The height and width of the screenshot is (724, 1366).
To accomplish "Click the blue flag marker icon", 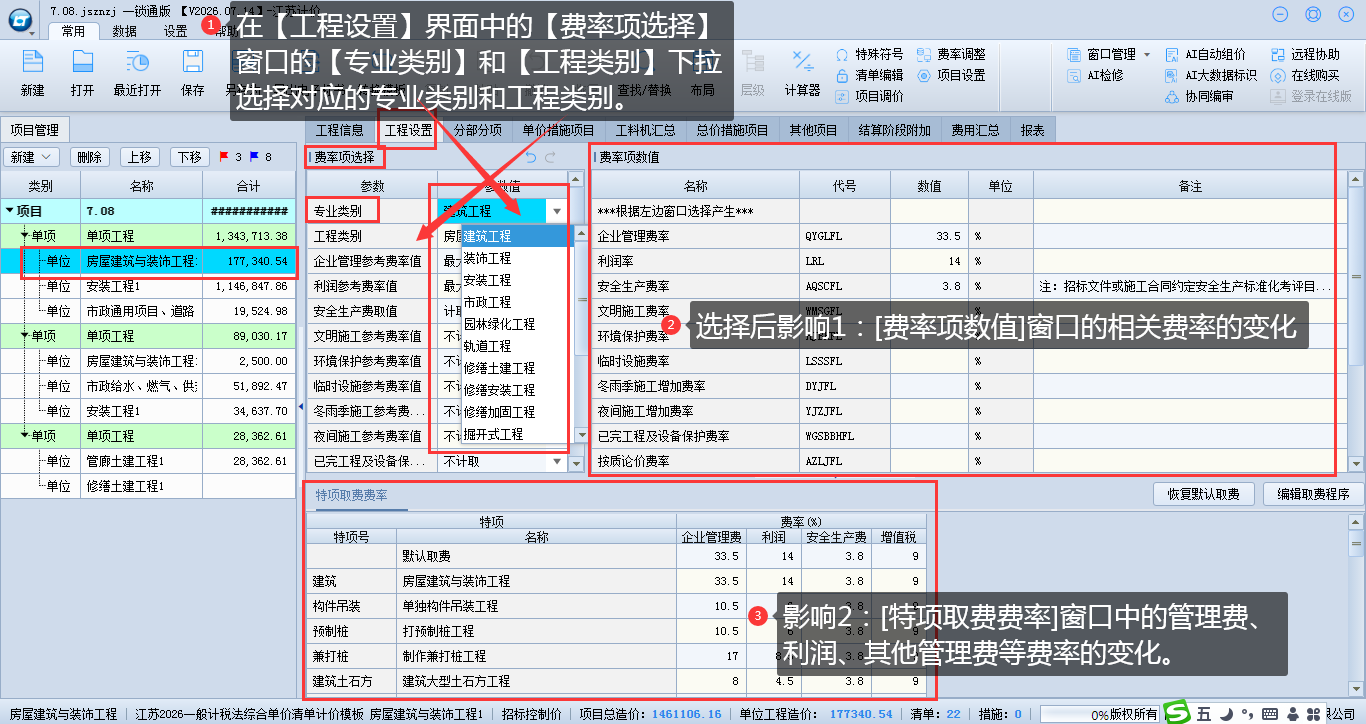I will pos(254,157).
